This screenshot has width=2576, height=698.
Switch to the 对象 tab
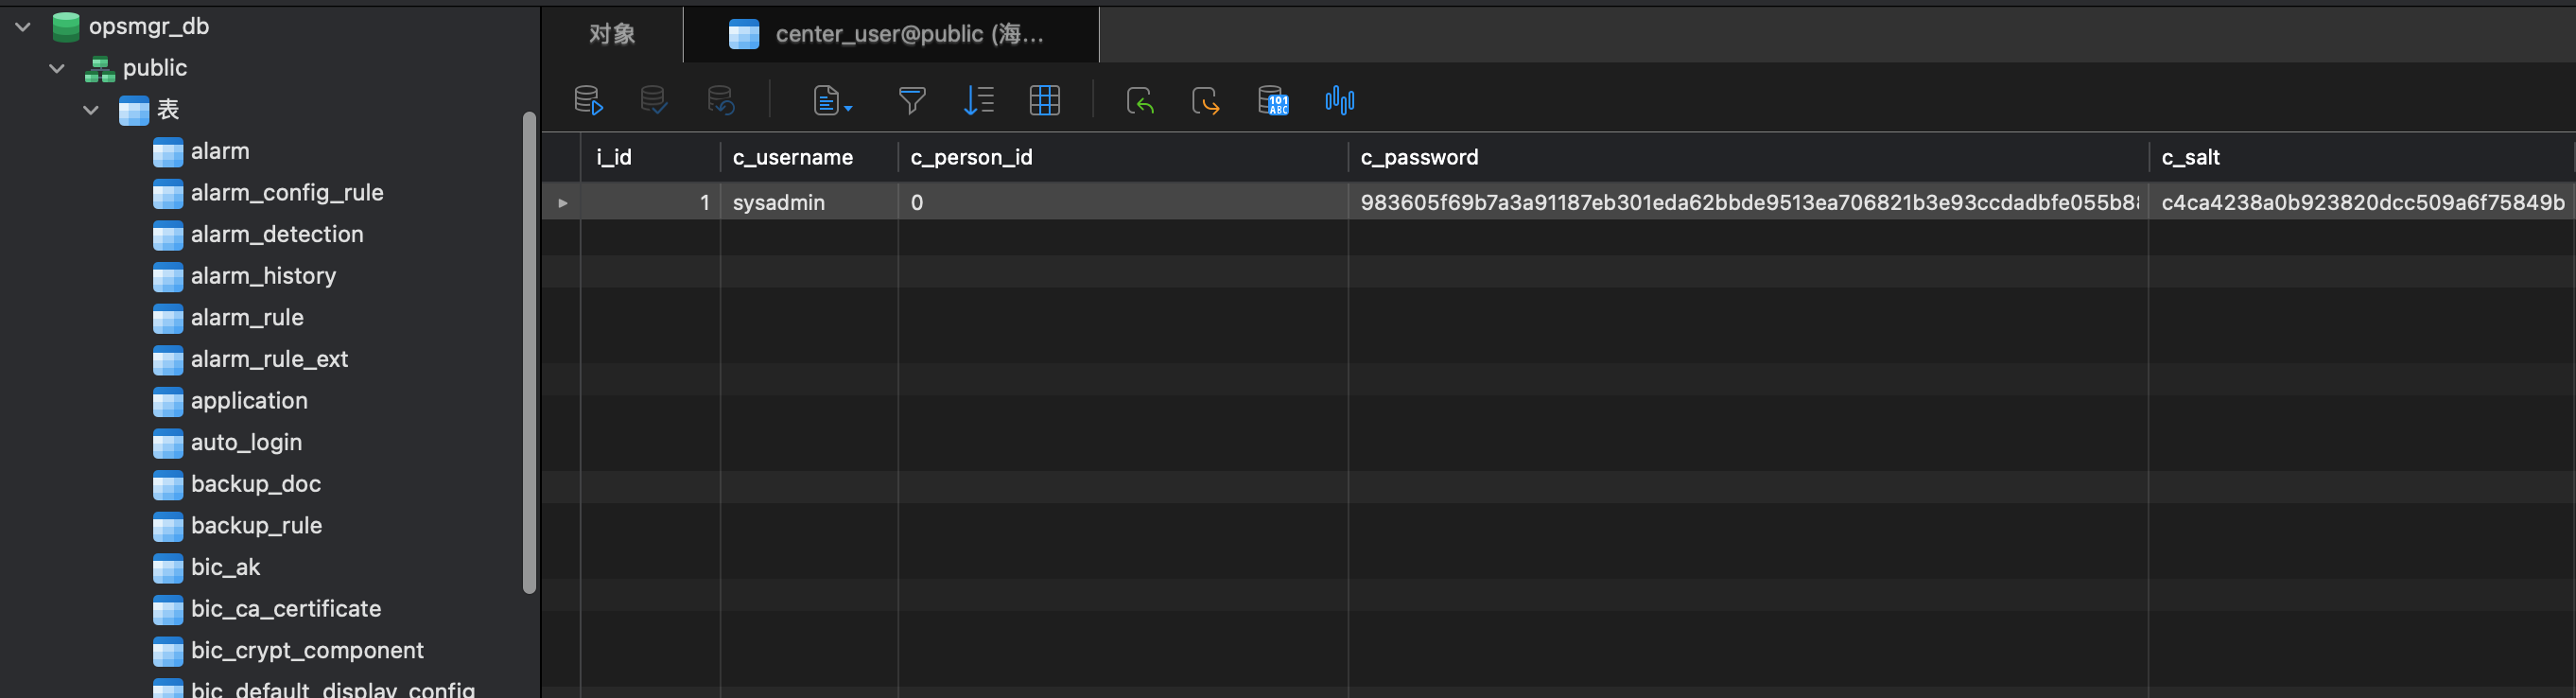coord(612,34)
